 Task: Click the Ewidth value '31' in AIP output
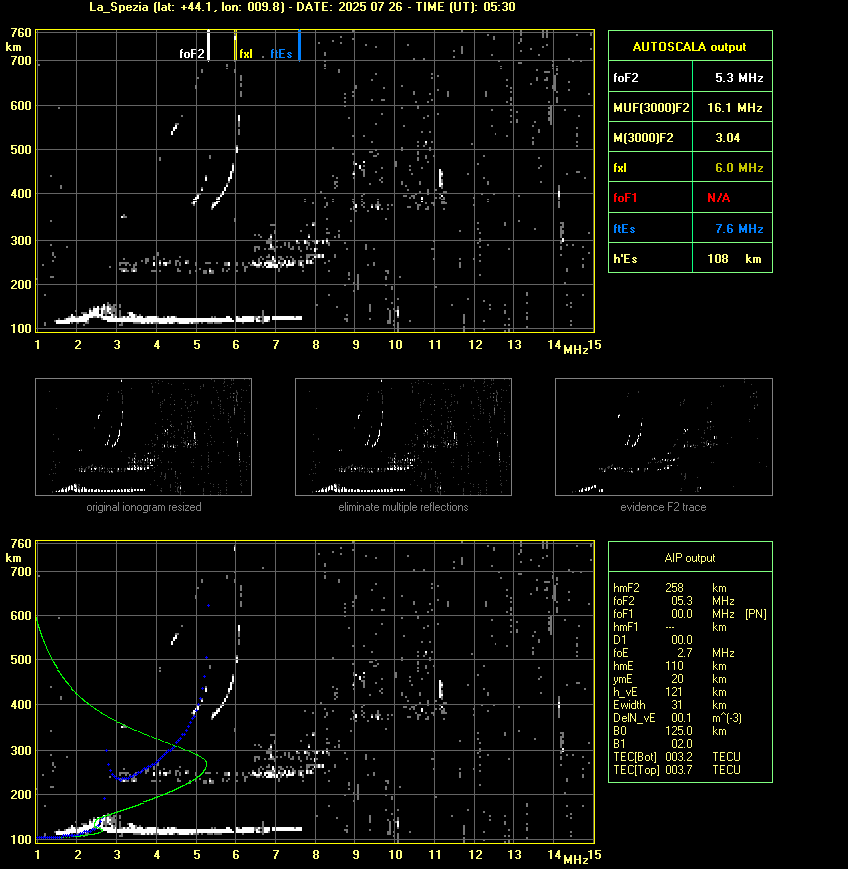point(677,705)
